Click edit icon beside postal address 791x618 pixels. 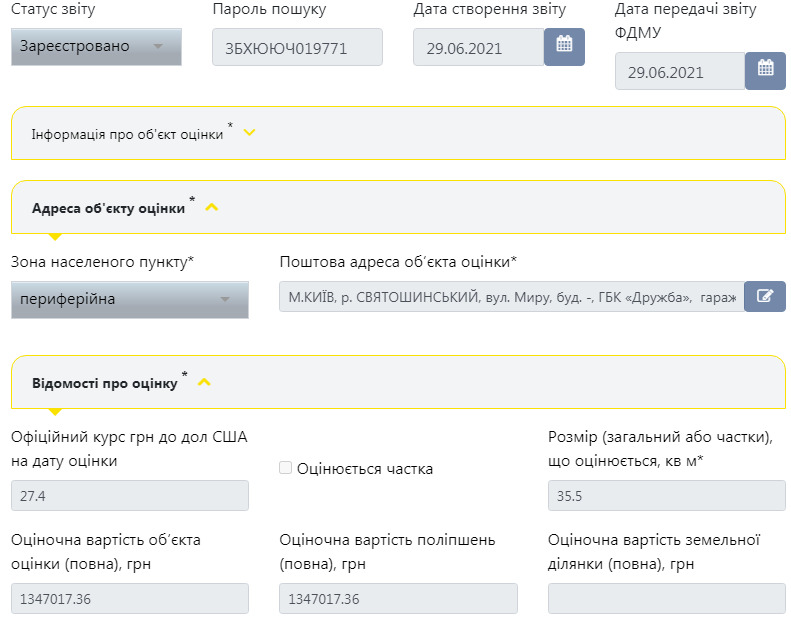pyautogui.click(x=765, y=296)
